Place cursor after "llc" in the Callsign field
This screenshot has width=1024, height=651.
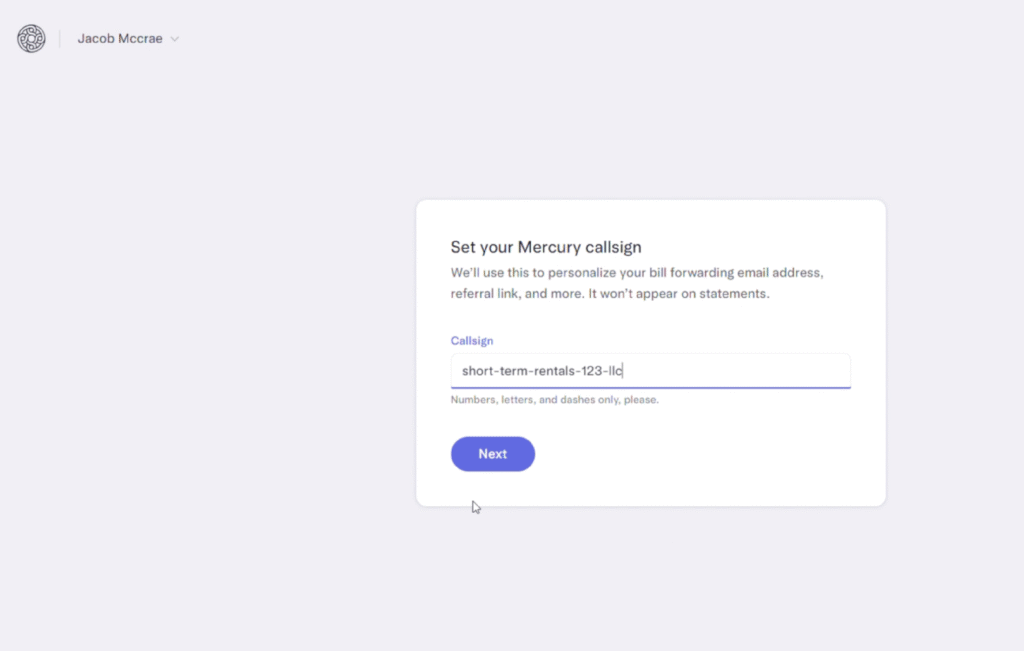pos(623,371)
